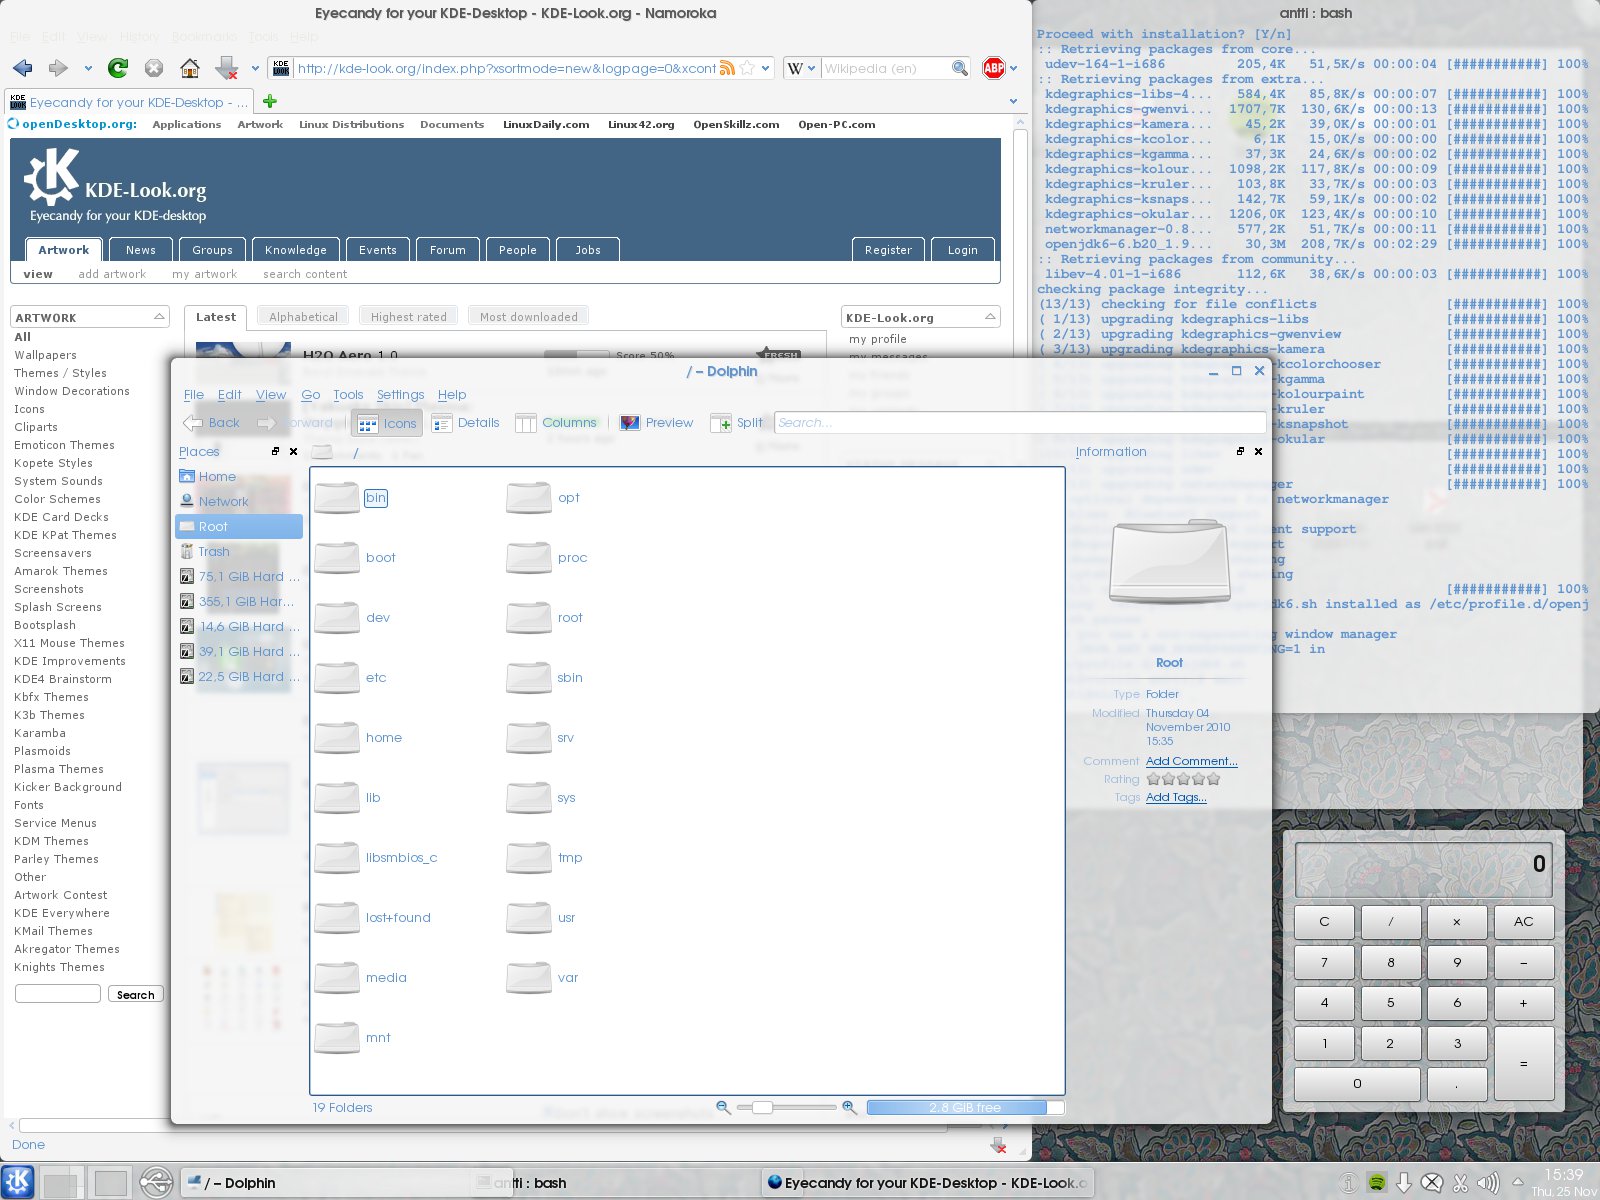The image size is (1600, 1200).
Task: Switch to the 'antti : bash' taskbar entry
Action: (615, 1183)
